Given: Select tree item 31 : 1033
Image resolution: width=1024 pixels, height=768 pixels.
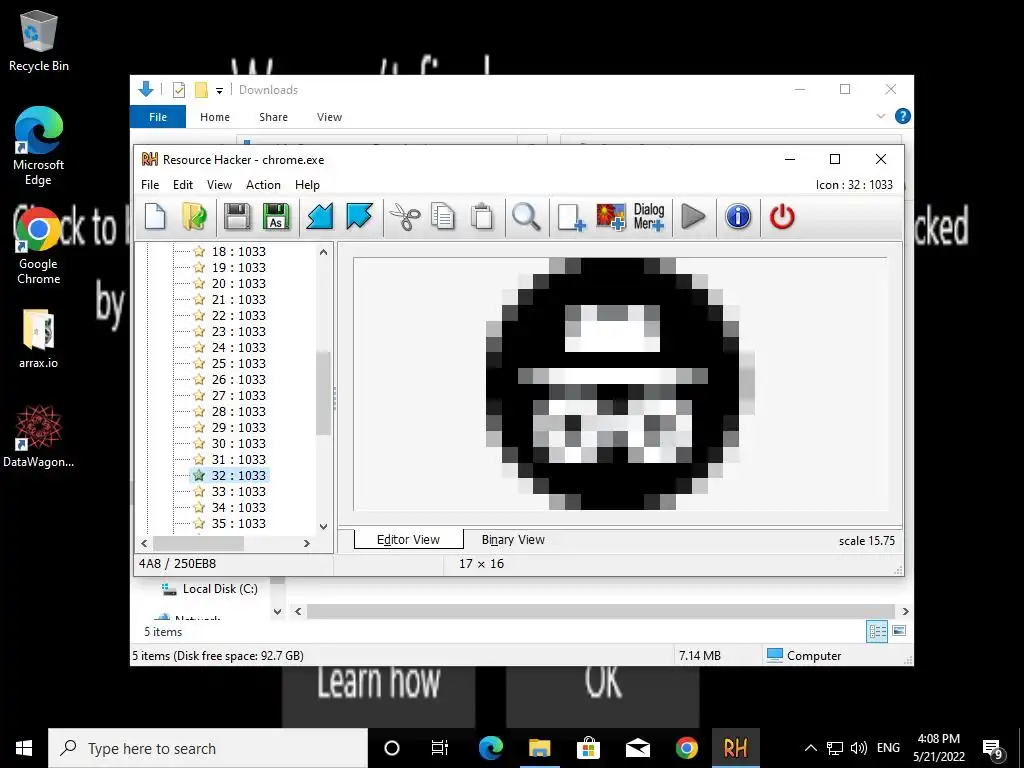Looking at the screenshot, I should [238, 460].
